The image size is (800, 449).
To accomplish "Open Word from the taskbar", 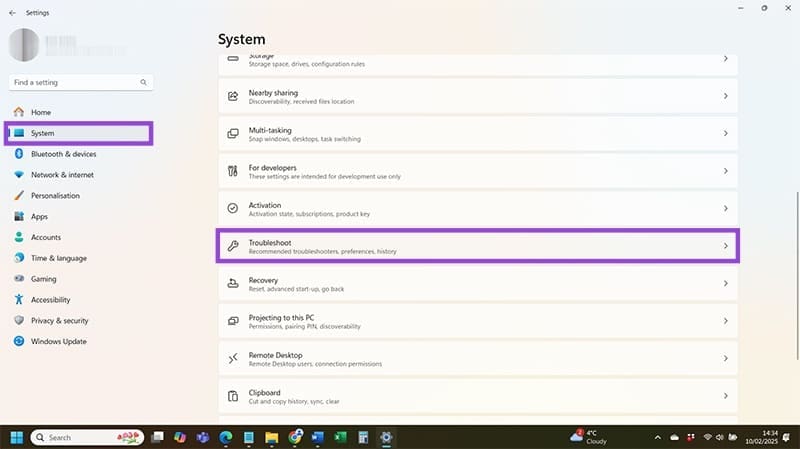I will [317, 437].
